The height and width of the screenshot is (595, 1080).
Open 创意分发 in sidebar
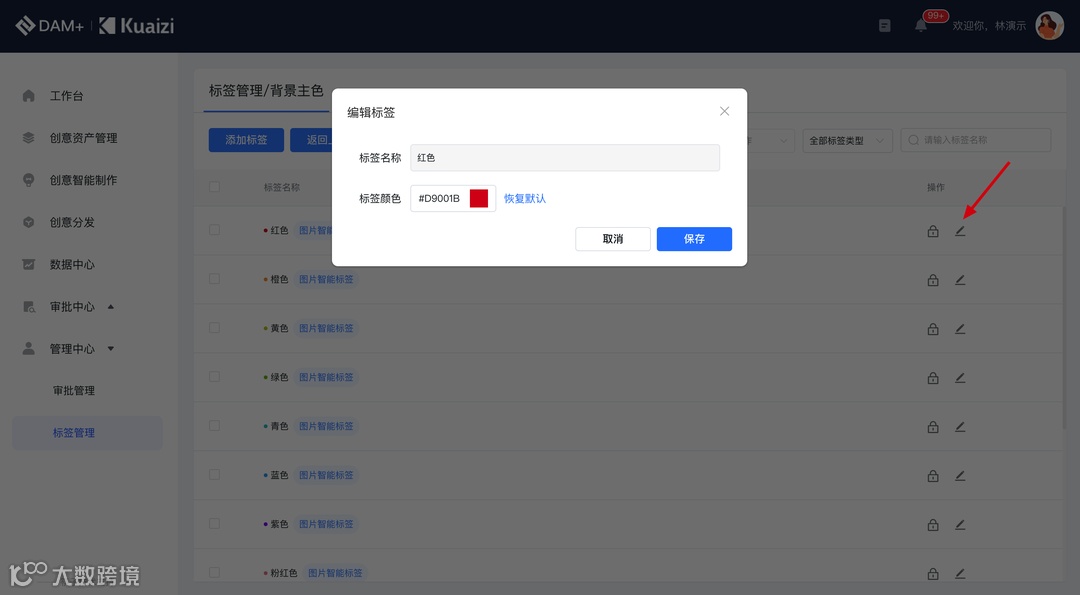[x=72, y=222]
